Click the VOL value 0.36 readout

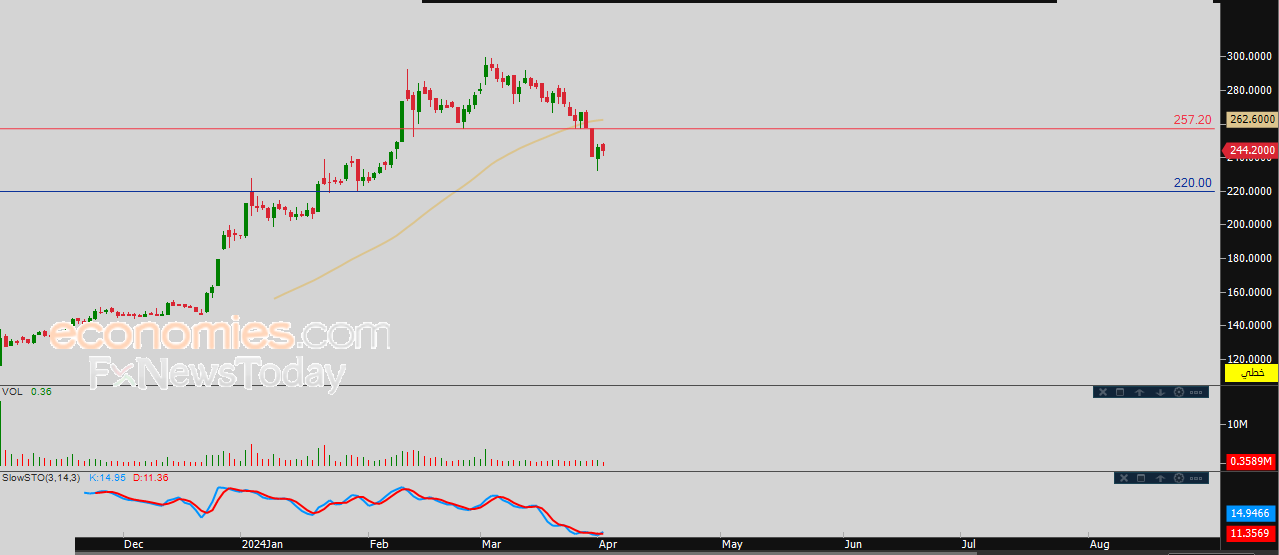click(41, 392)
